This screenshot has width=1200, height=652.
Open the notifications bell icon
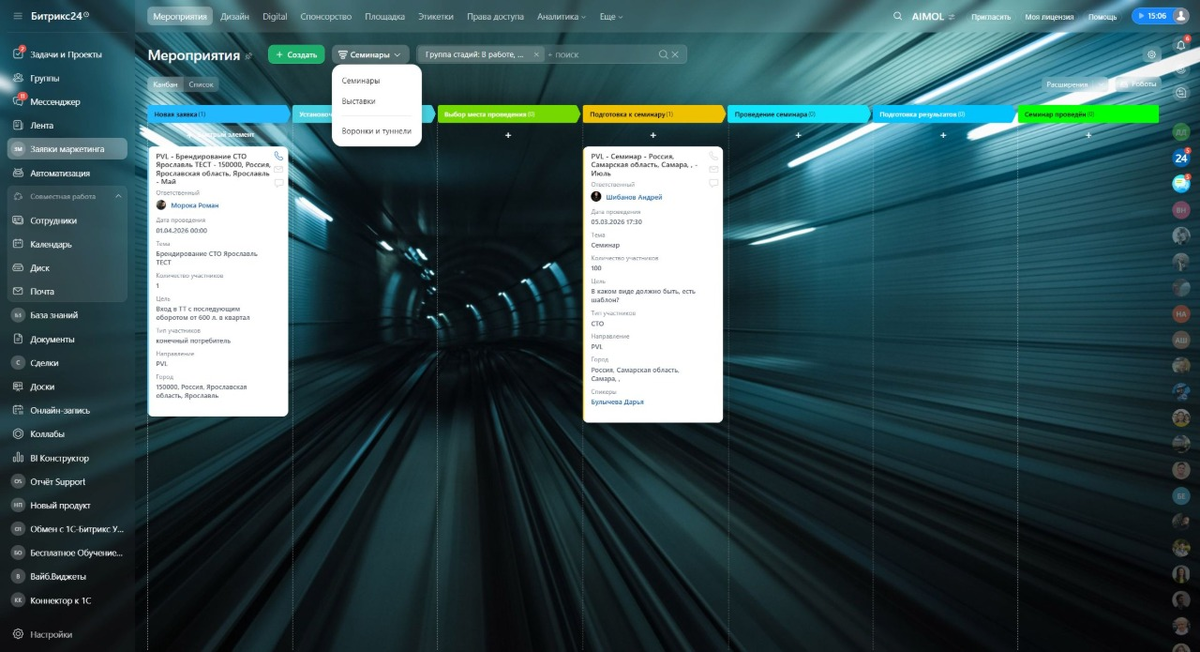coord(1181,46)
